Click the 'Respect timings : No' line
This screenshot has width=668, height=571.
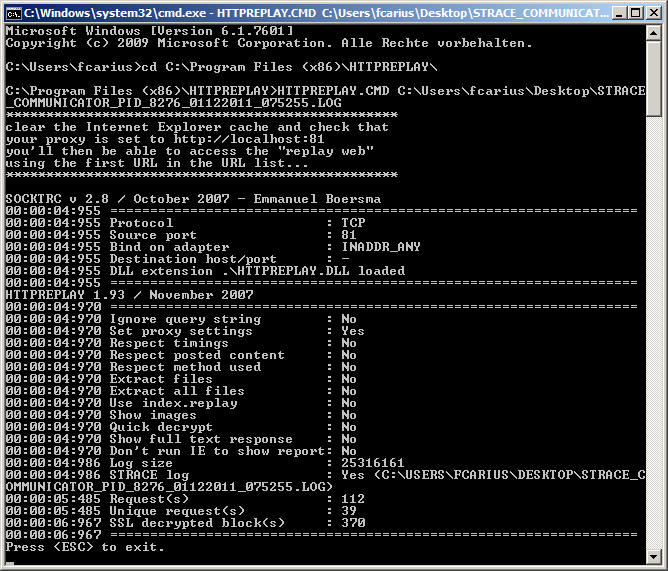(x=181, y=343)
